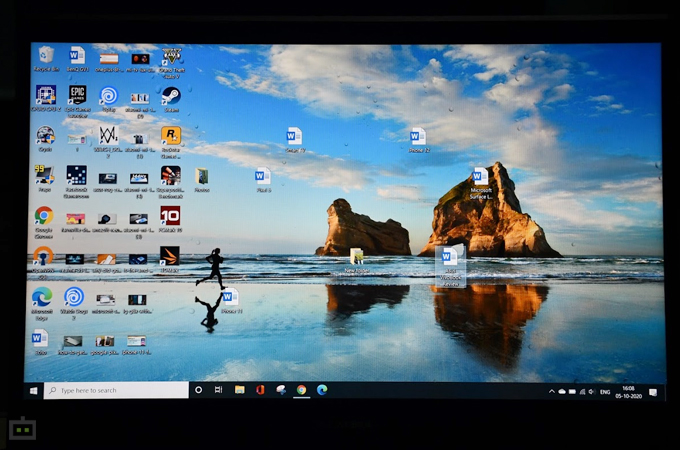The width and height of the screenshot is (680, 450).
Task: Launch Google Chrome desktop shortcut
Action: (x=44, y=222)
